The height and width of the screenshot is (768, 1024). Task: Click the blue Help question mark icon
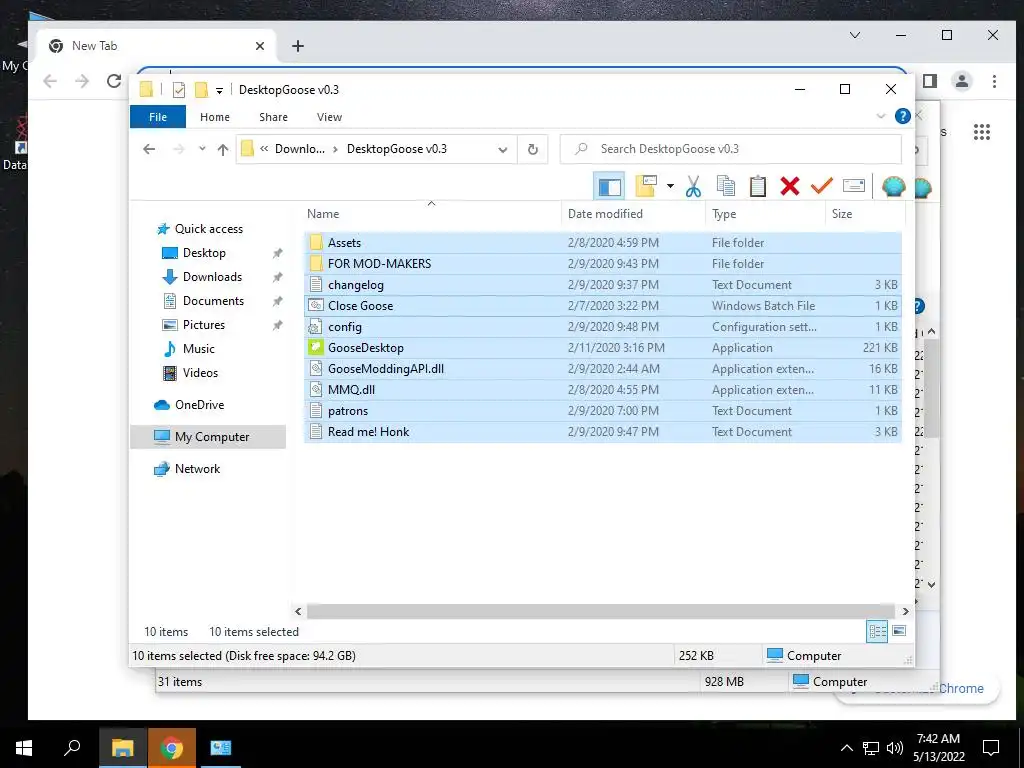click(x=903, y=116)
